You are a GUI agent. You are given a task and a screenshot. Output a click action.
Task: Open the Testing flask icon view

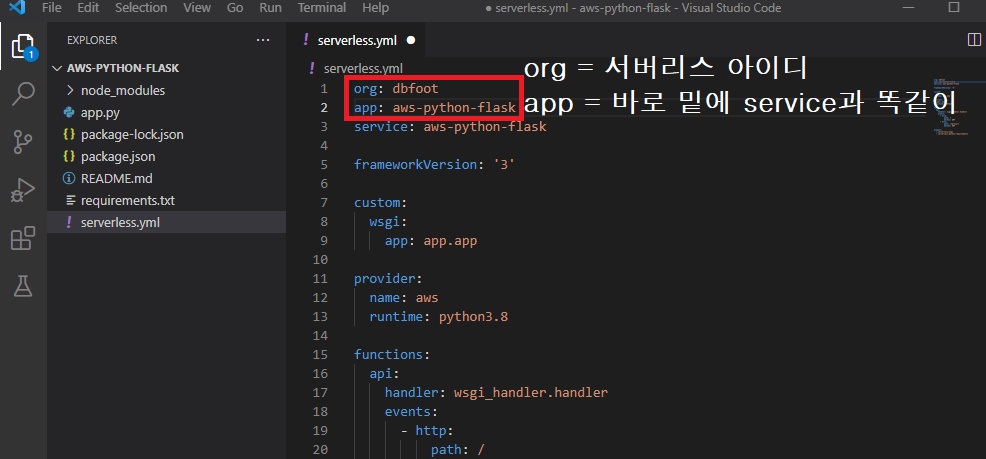pyautogui.click(x=23, y=286)
